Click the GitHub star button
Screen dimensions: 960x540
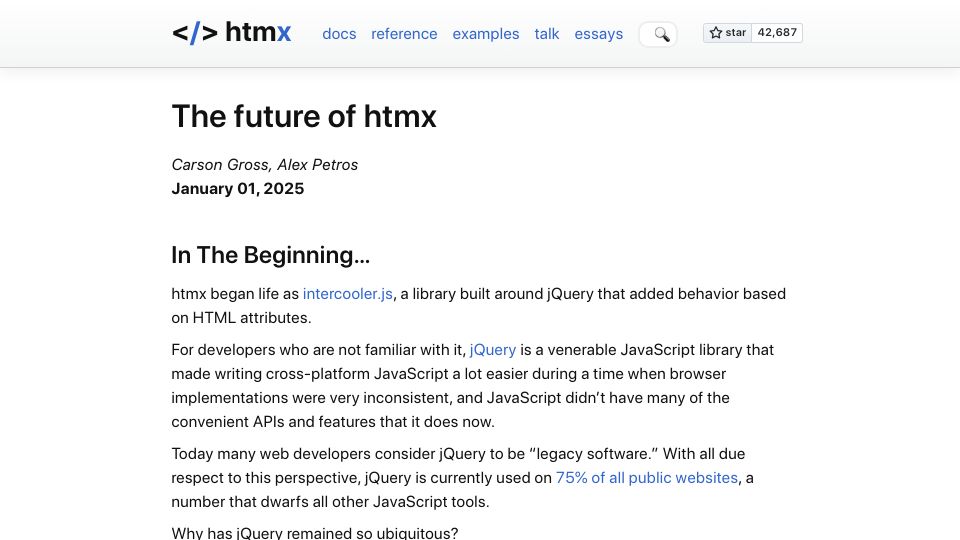point(727,33)
